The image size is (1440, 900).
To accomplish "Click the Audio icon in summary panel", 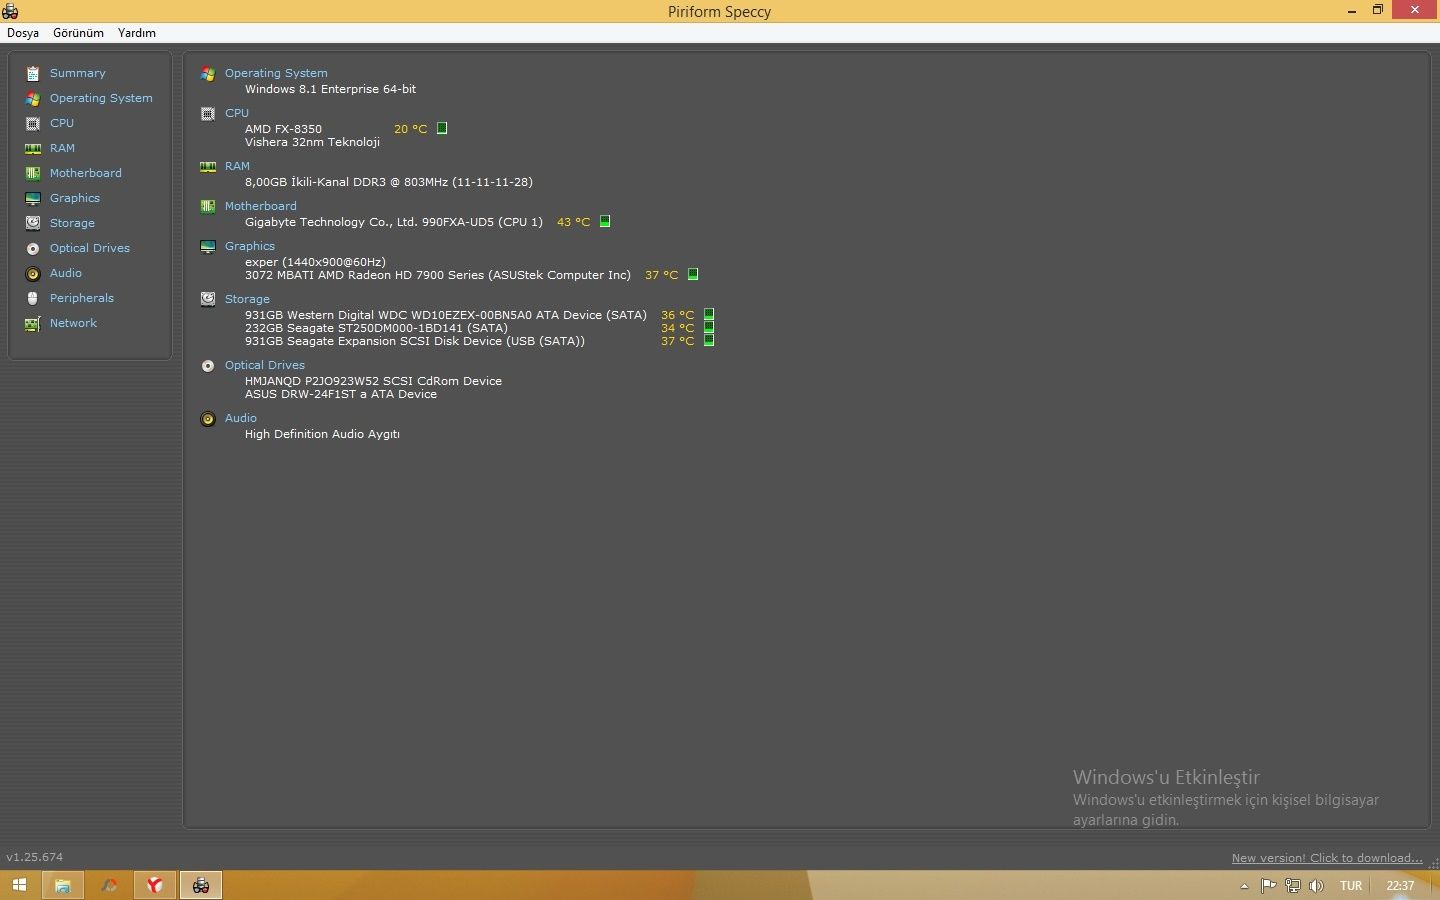I will 208,419.
